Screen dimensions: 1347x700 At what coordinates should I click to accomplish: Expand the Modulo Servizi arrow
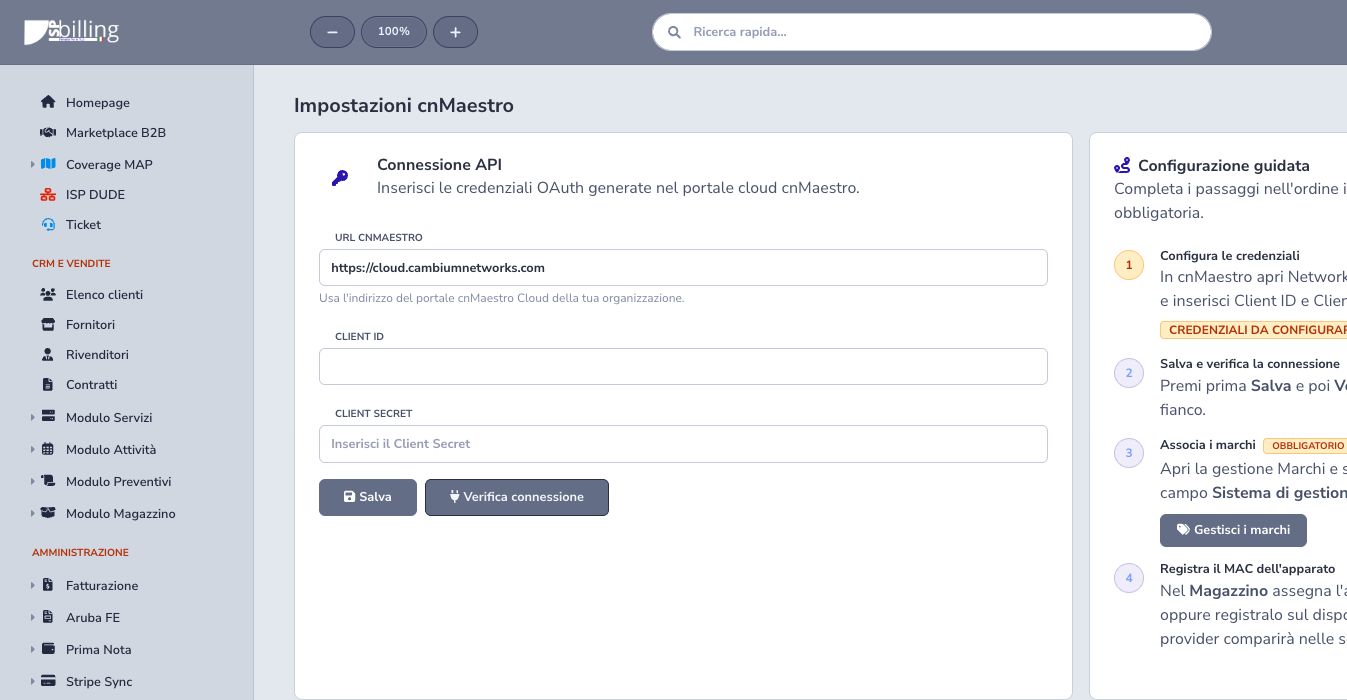[32, 417]
